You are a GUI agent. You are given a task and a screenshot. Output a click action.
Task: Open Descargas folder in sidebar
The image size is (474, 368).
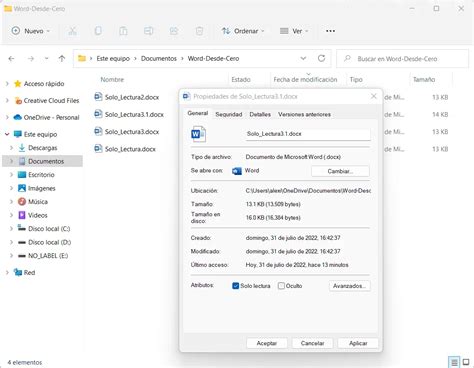pyautogui.click(x=43, y=148)
